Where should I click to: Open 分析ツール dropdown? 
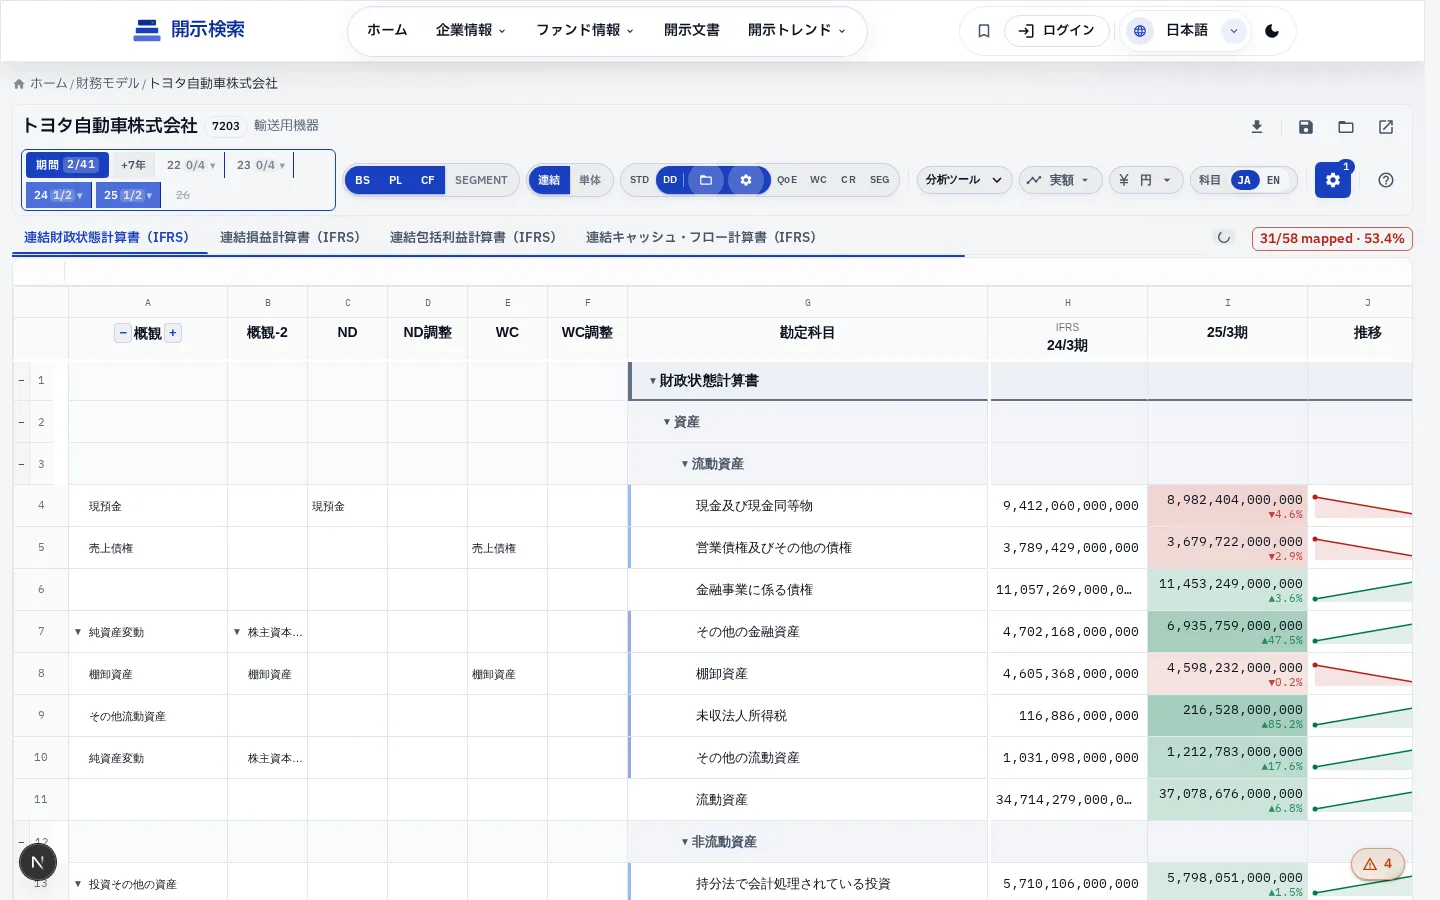964,180
